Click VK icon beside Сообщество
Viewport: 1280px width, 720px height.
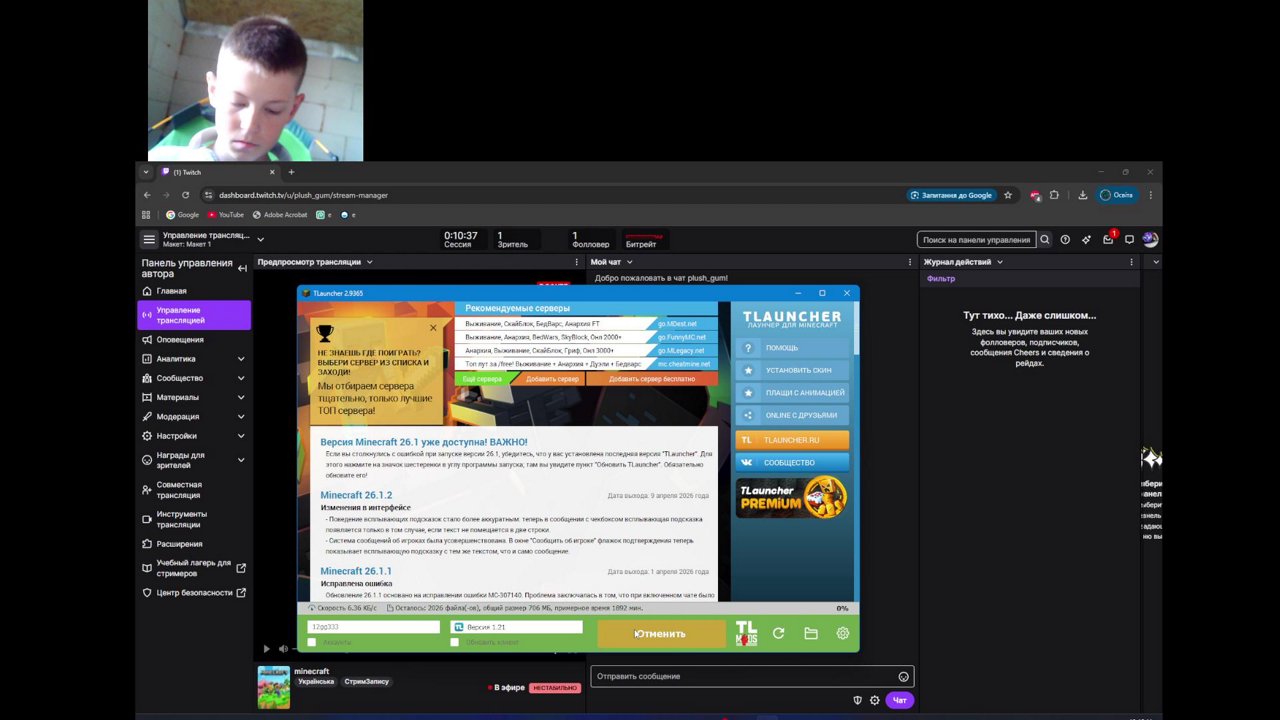point(747,462)
